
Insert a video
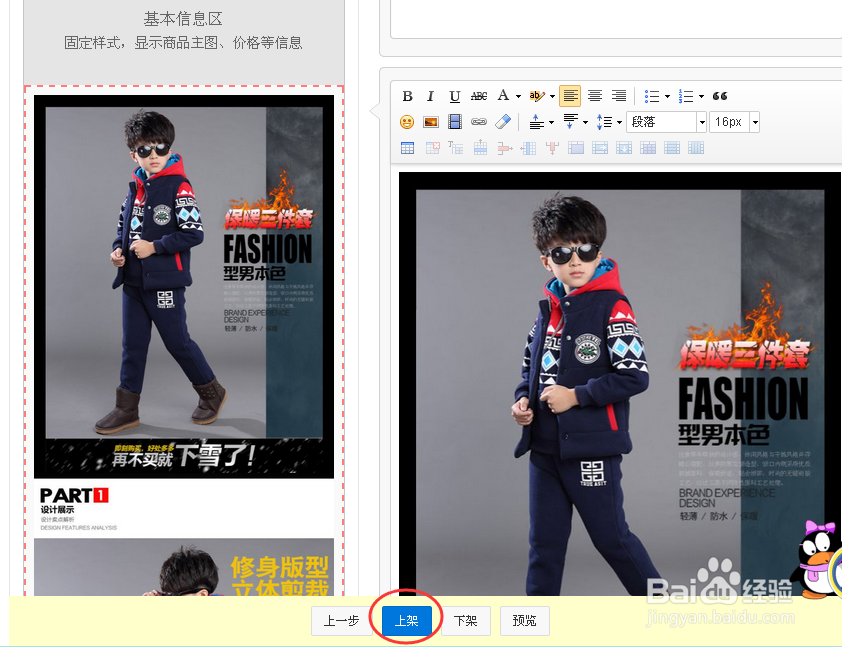[x=455, y=122]
